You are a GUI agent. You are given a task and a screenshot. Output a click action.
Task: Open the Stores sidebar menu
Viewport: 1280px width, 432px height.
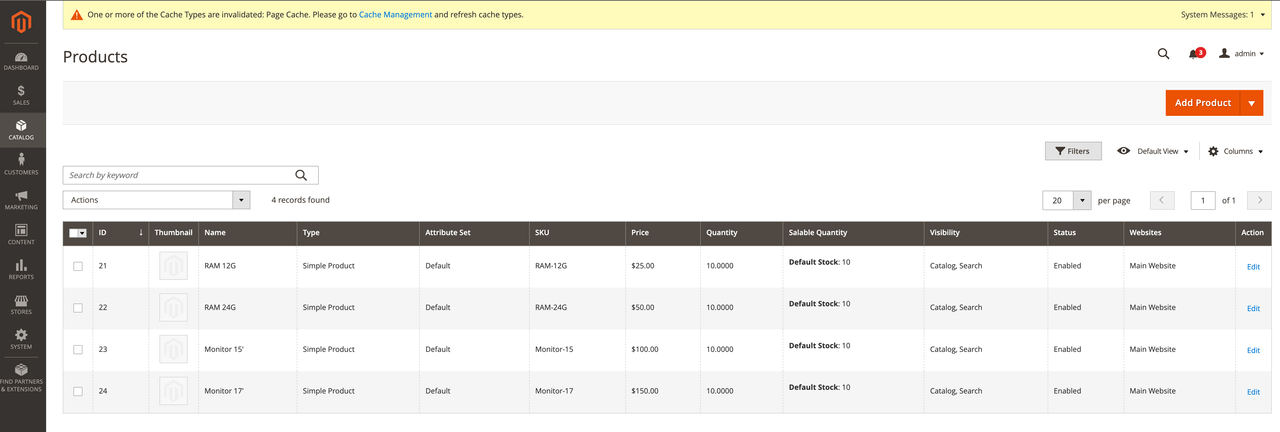click(22, 304)
